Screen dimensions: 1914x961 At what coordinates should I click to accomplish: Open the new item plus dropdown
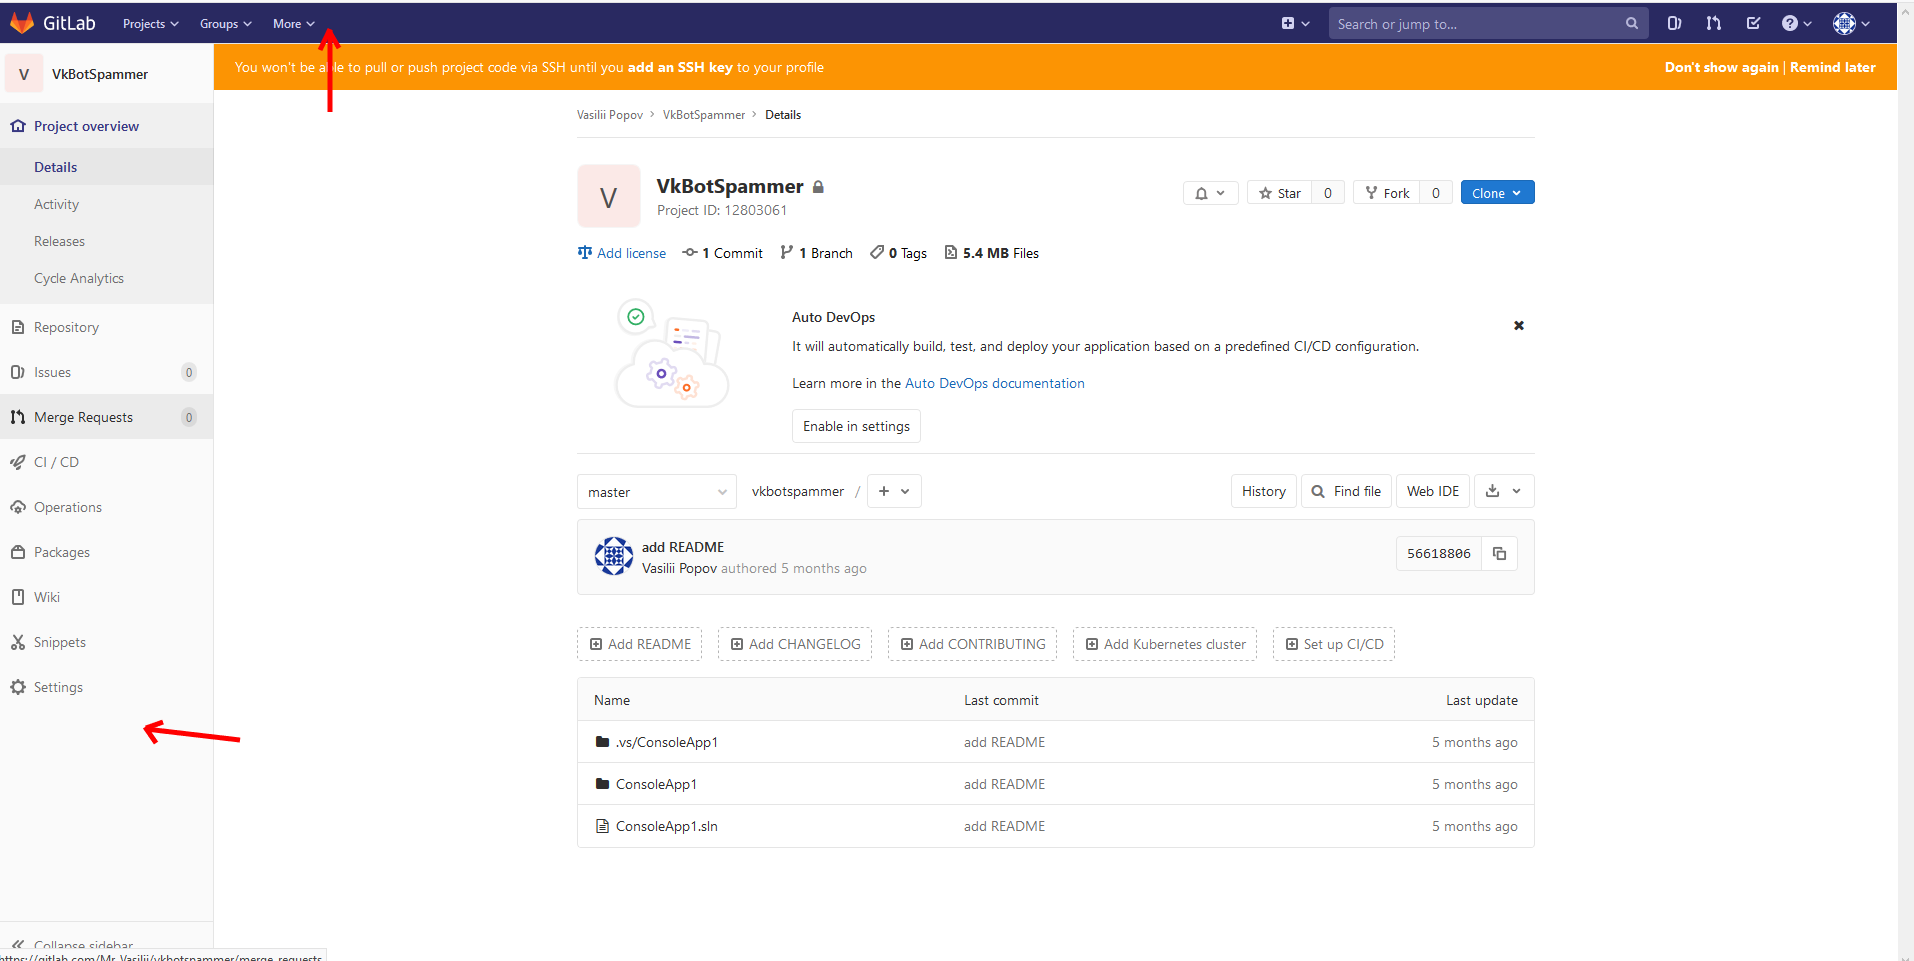tap(1295, 24)
